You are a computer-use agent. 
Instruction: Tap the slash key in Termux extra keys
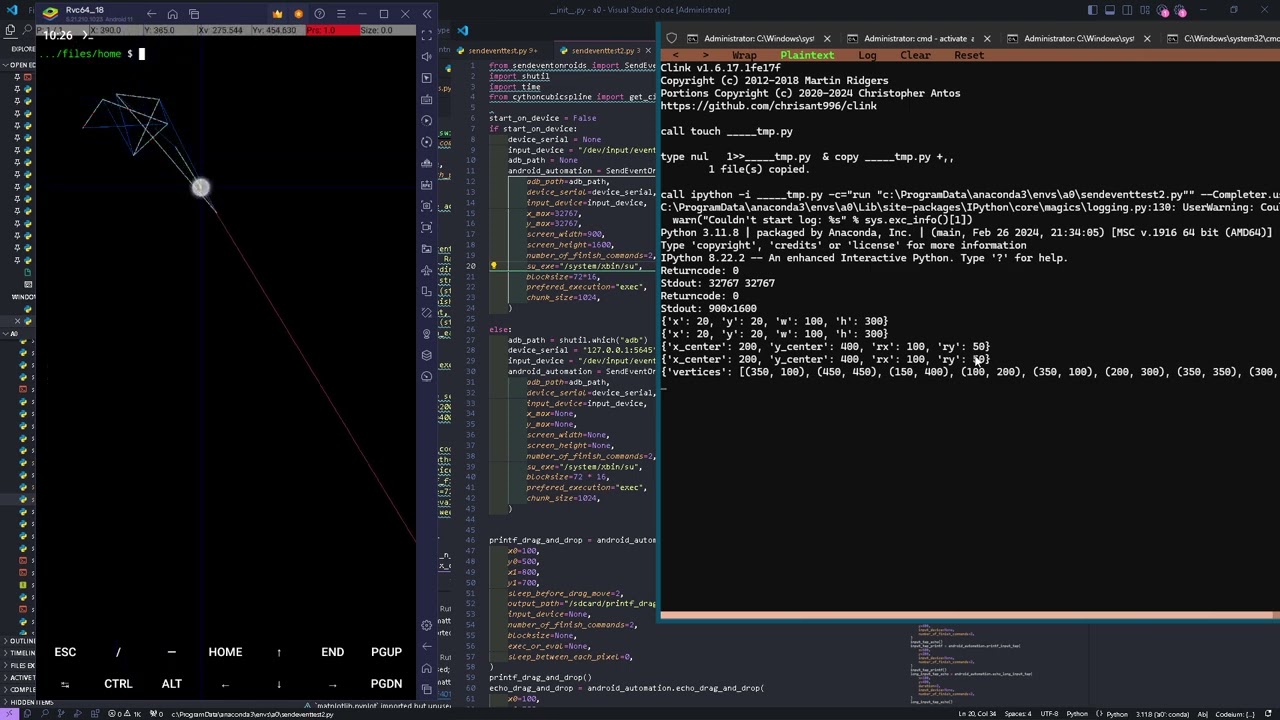118,652
